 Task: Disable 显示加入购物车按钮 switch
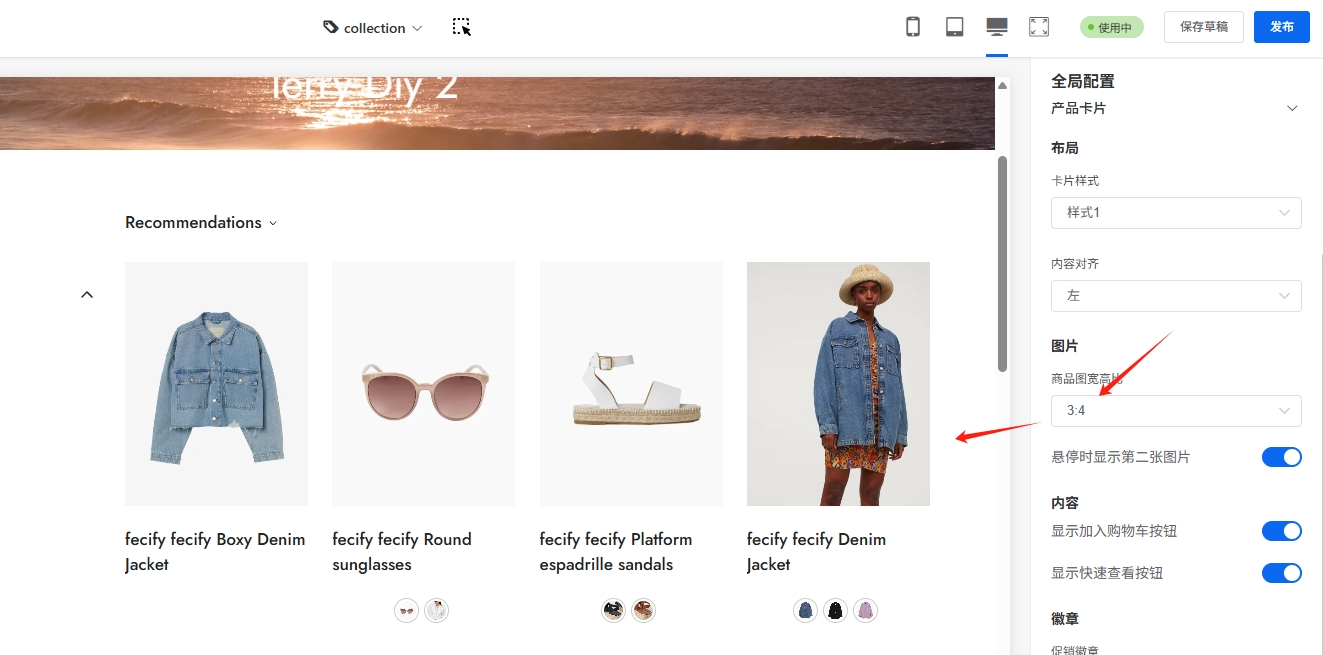tap(1281, 531)
